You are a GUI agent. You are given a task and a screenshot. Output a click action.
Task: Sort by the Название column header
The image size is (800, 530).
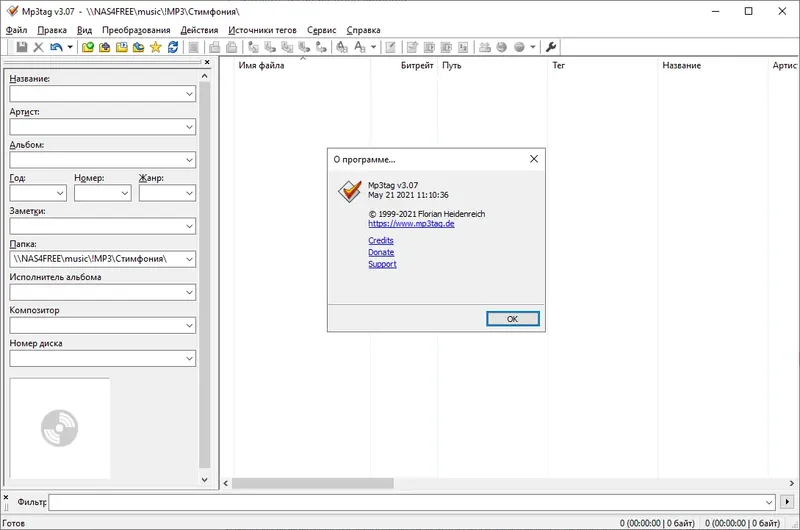coord(712,65)
